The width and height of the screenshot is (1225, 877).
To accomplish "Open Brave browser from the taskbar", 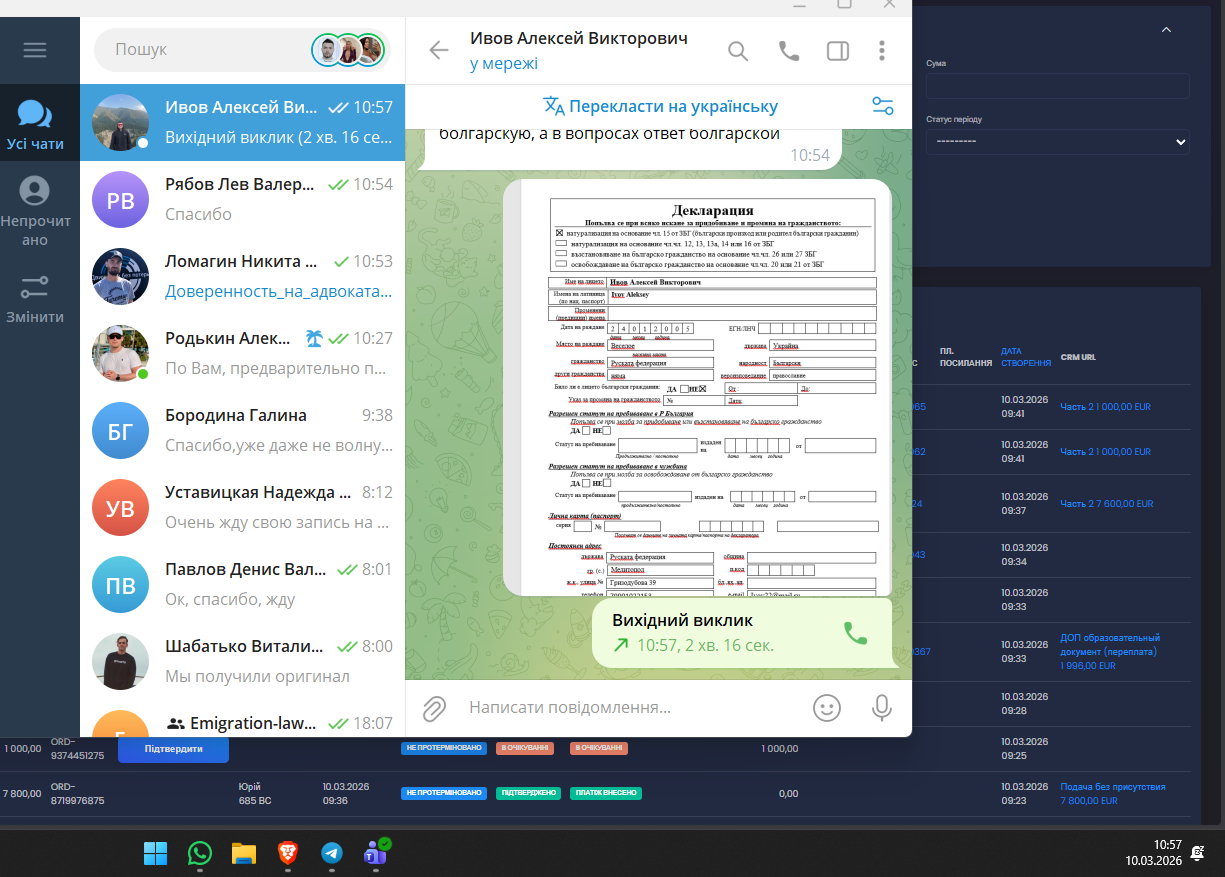I will [288, 853].
